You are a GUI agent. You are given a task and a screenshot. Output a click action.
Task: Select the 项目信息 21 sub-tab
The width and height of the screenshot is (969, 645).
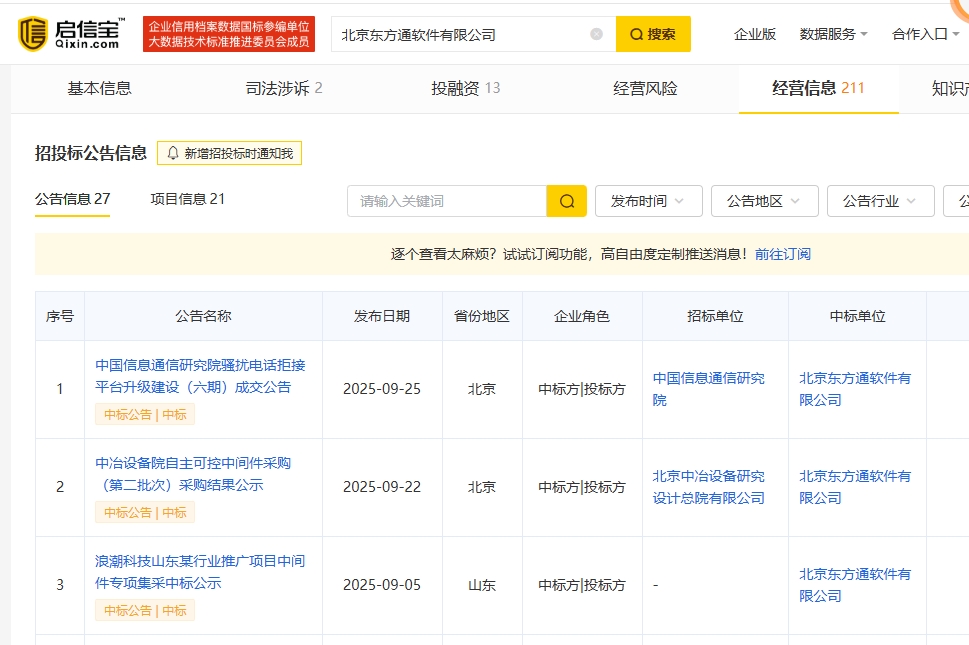(x=187, y=199)
